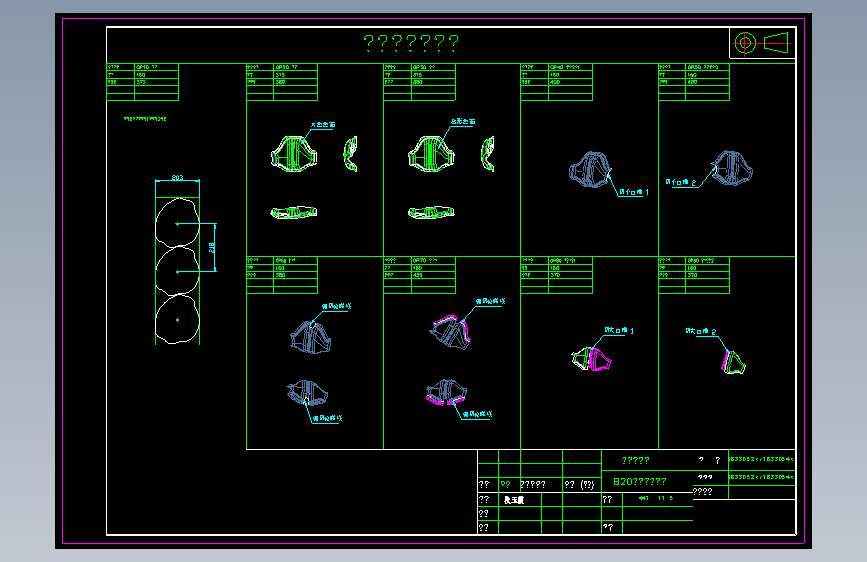Click the green "?????" name field in the title block
Screen dimensions: 867x562
coord(635,460)
